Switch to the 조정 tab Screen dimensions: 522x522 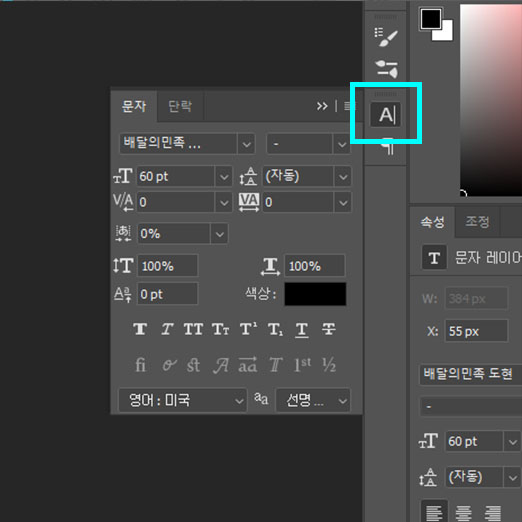pos(477,222)
